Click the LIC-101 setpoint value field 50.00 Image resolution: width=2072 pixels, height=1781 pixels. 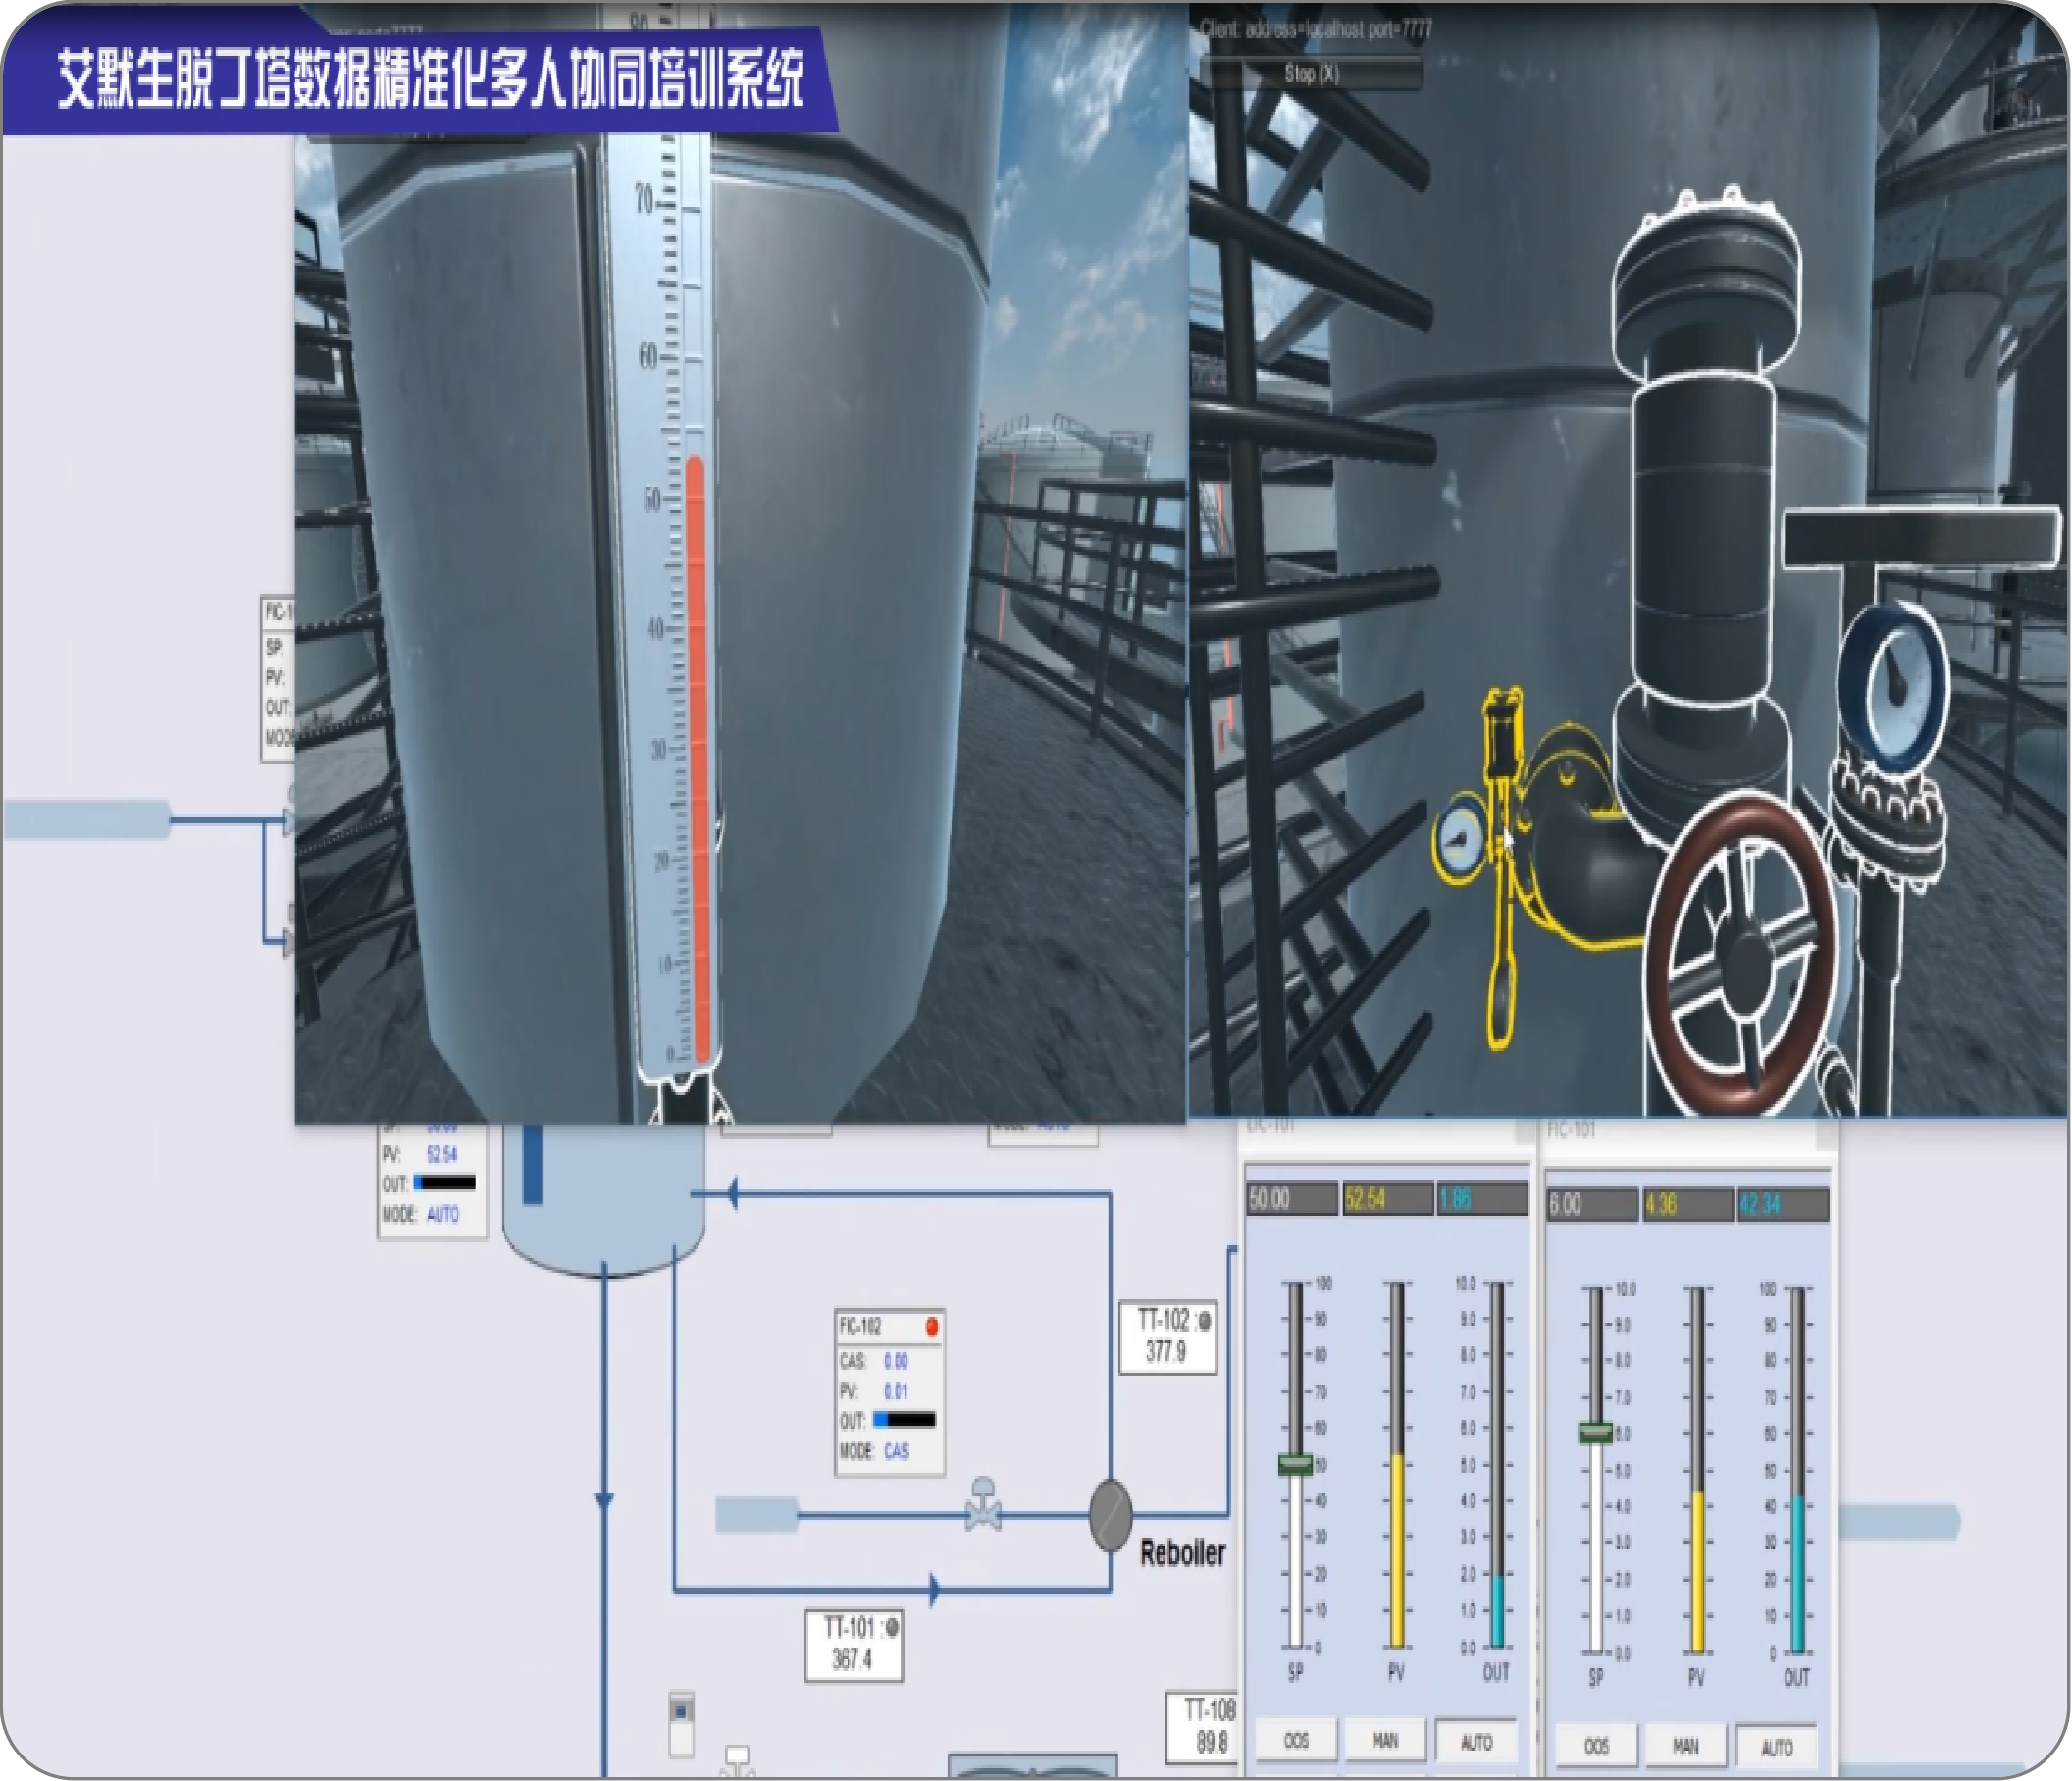click(x=1291, y=1199)
